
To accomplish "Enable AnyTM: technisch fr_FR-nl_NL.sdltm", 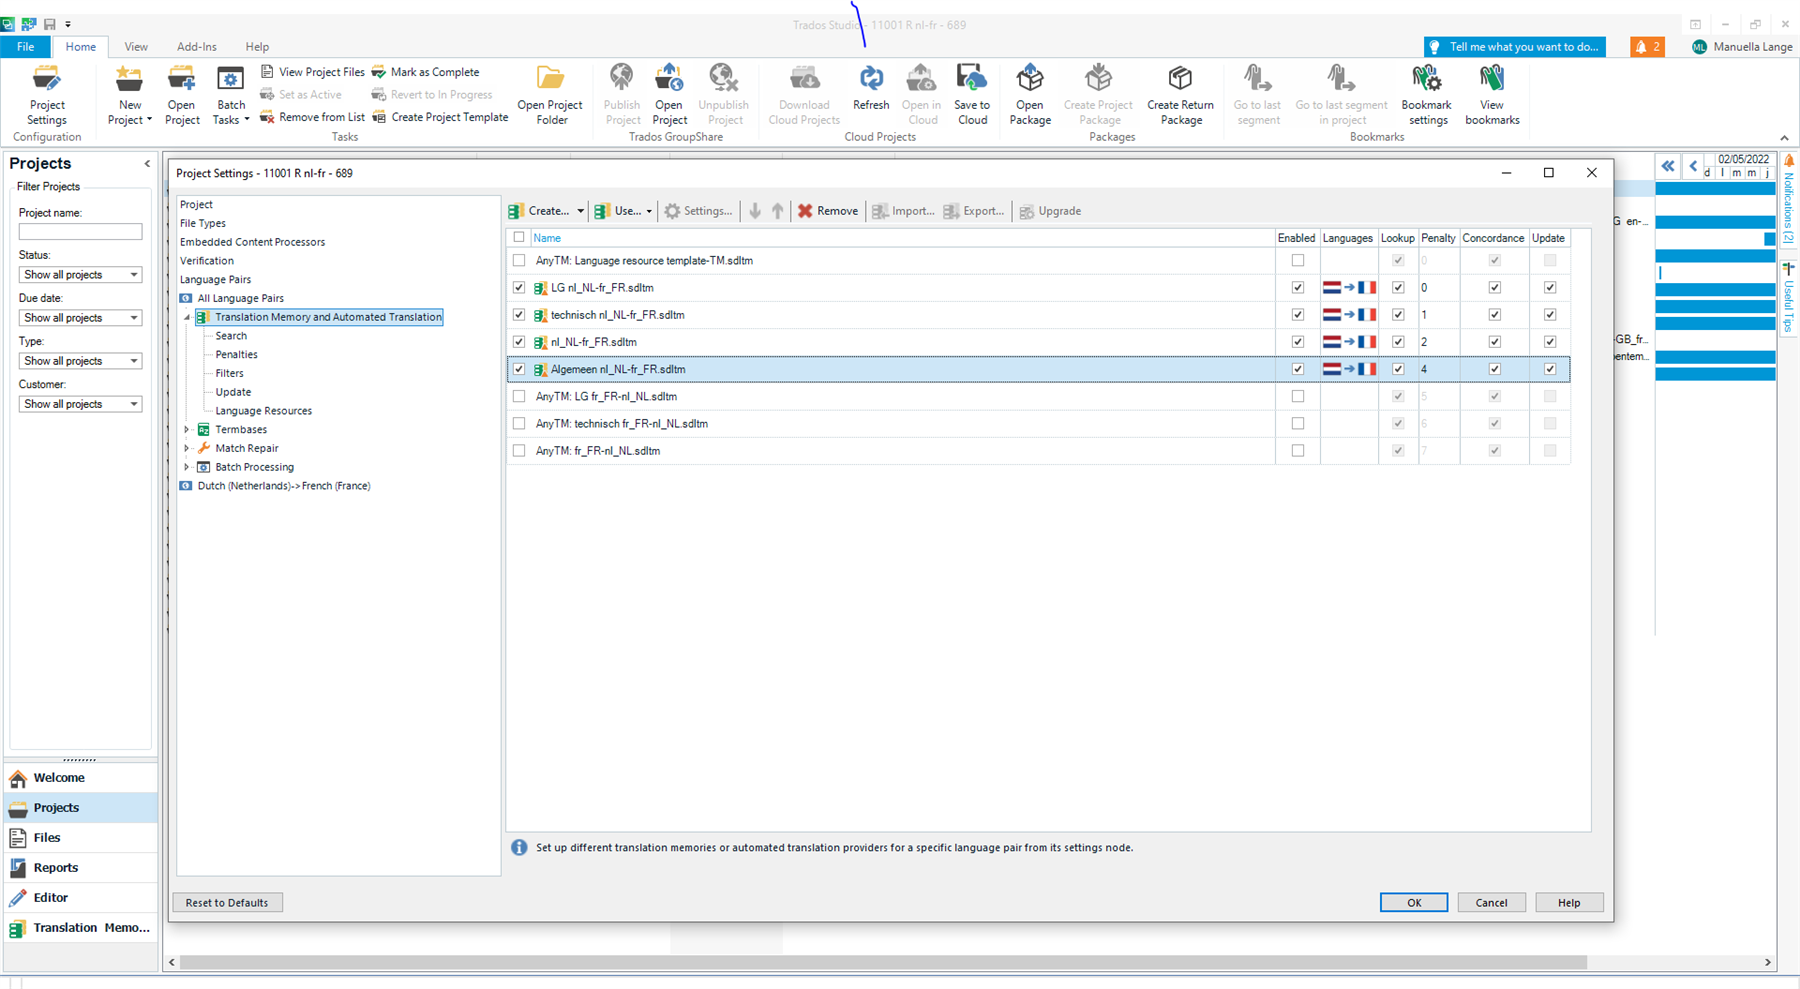I will (1298, 423).
